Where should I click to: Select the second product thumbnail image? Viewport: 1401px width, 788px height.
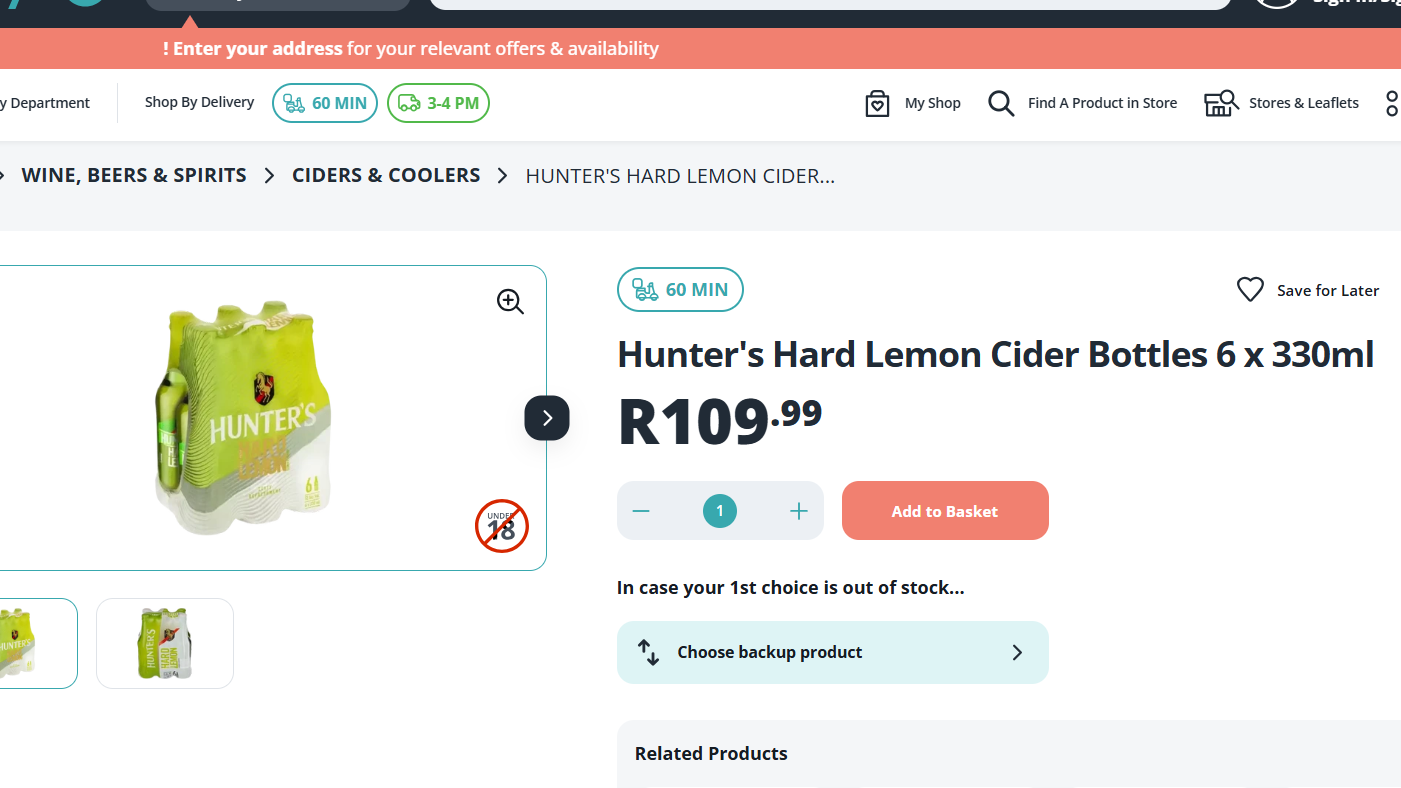(165, 643)
